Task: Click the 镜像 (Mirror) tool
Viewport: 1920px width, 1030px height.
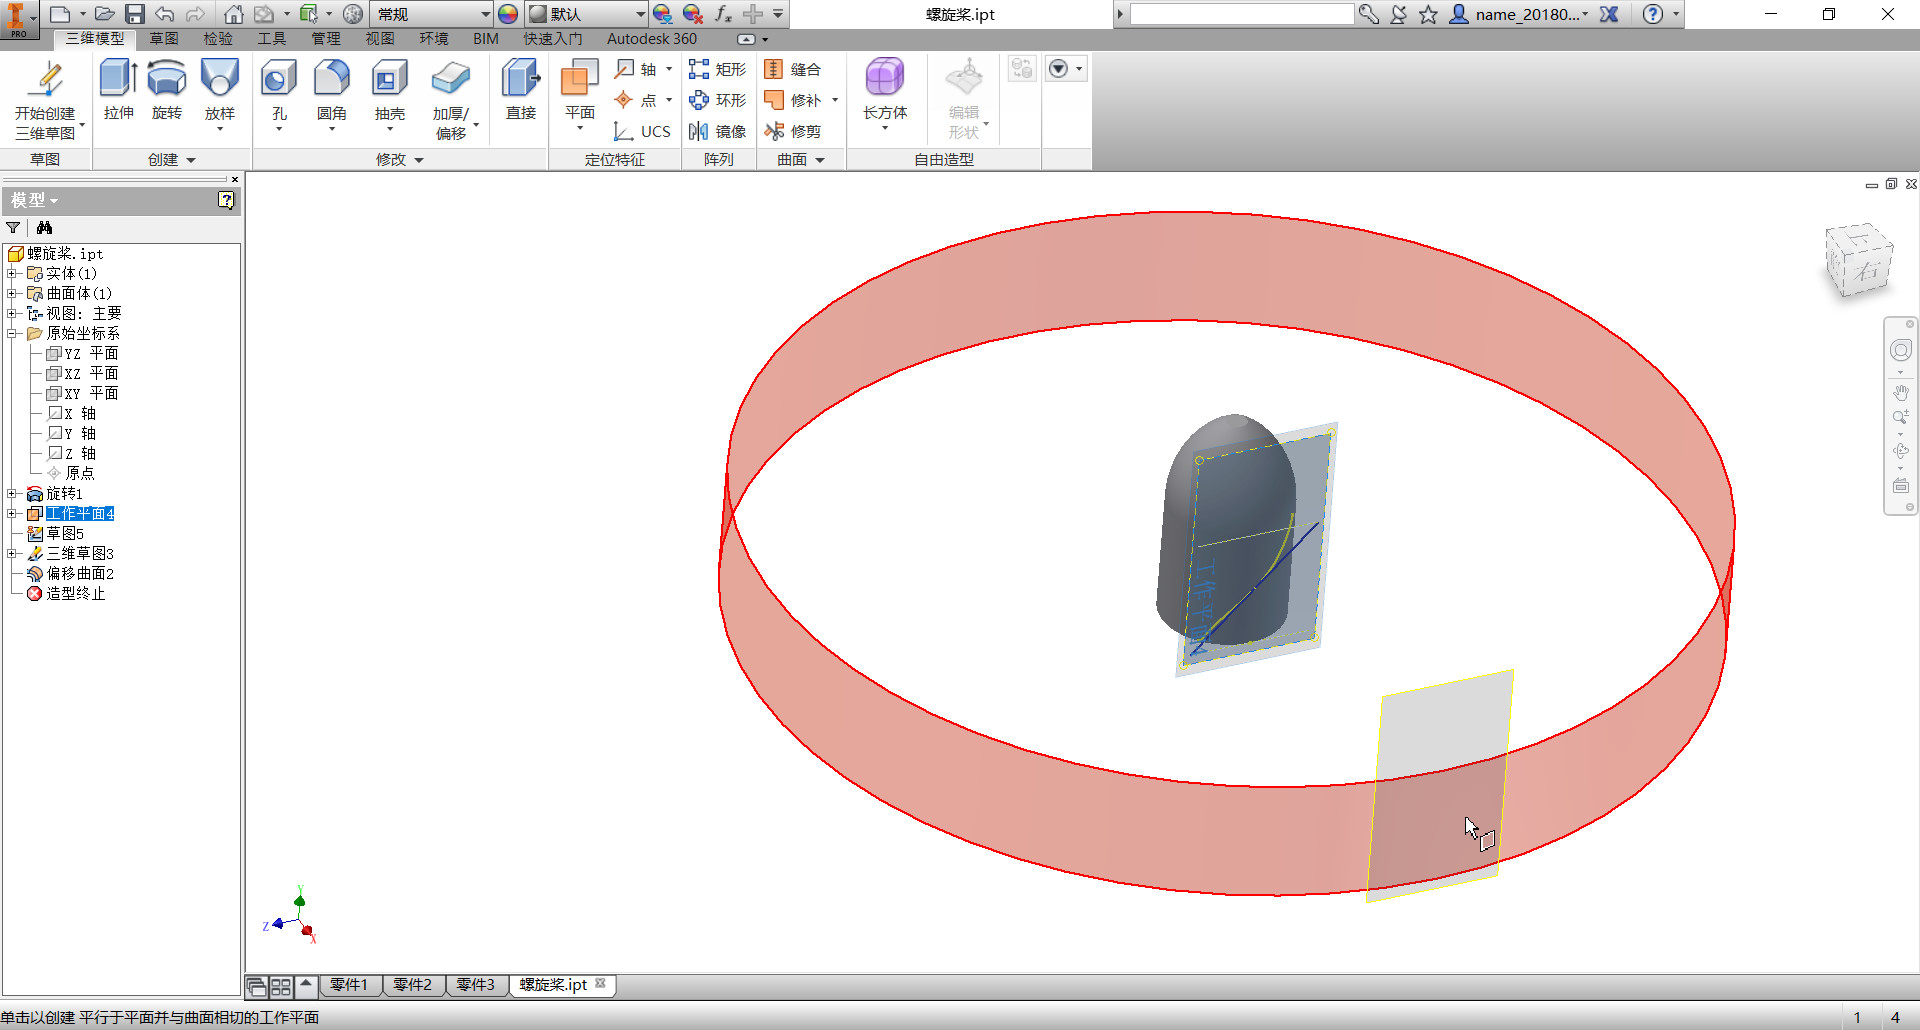Action: (x=717, y=131)
